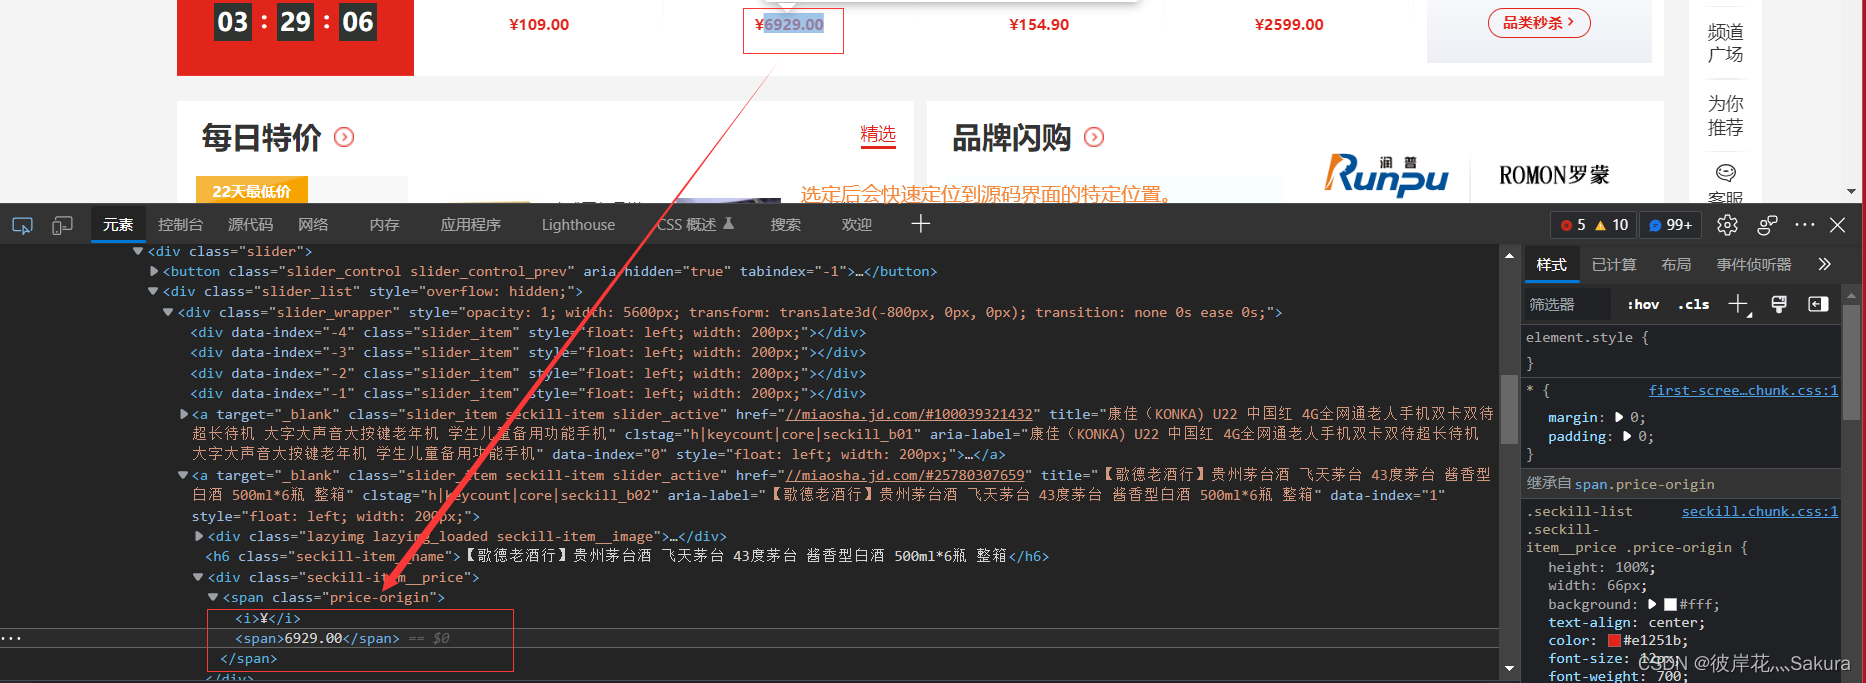
Task: Show more style pane tabs chevron
Action: pyautogui.click(x=1824, y=264)
